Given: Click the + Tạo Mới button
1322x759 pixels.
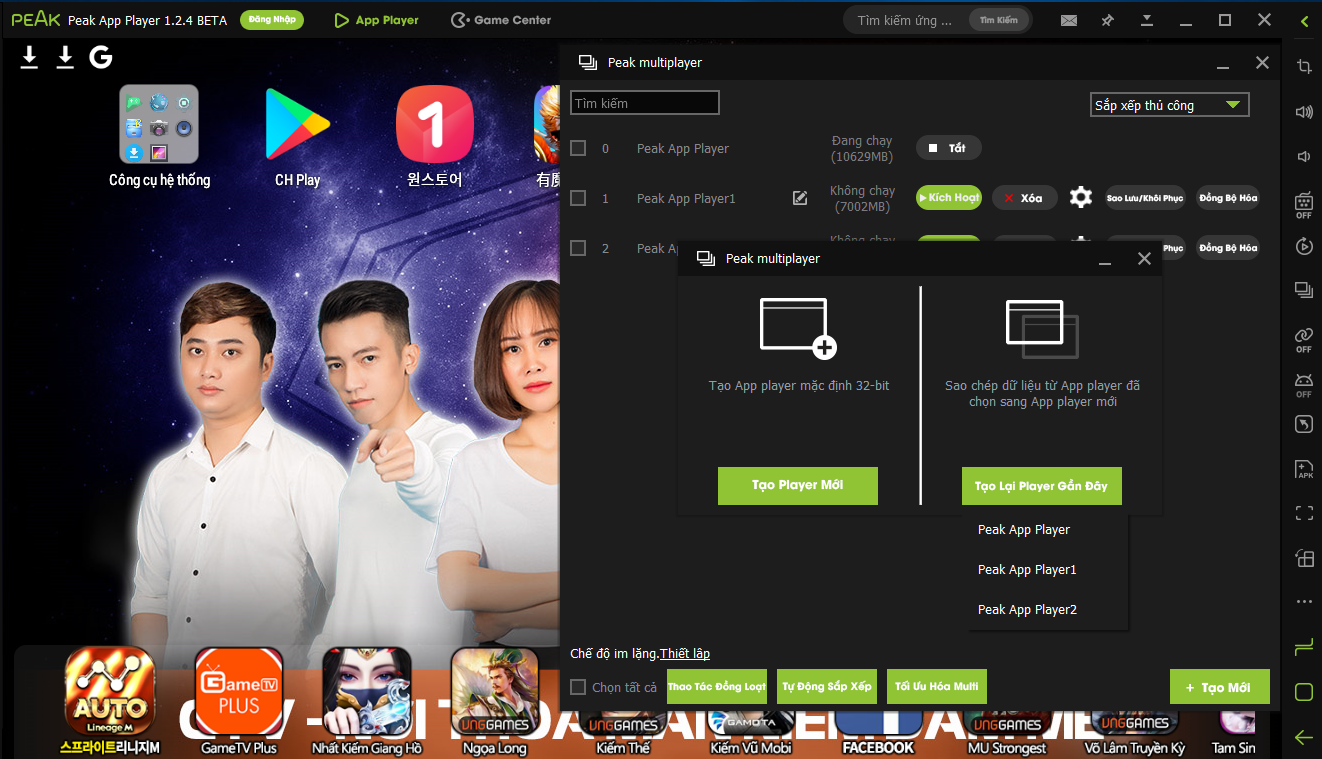Looking at the screenshot, I should [x=1219, y=687].
